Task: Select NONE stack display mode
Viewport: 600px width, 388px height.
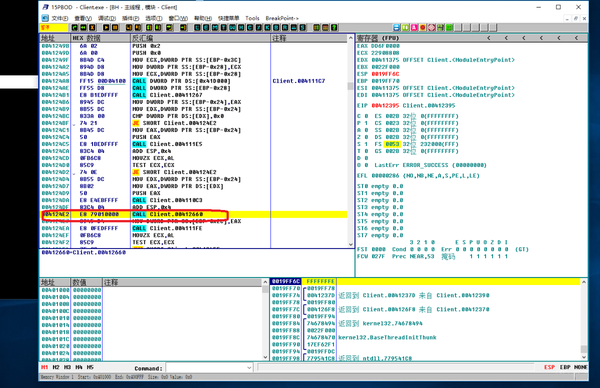Action: (581, 367)
